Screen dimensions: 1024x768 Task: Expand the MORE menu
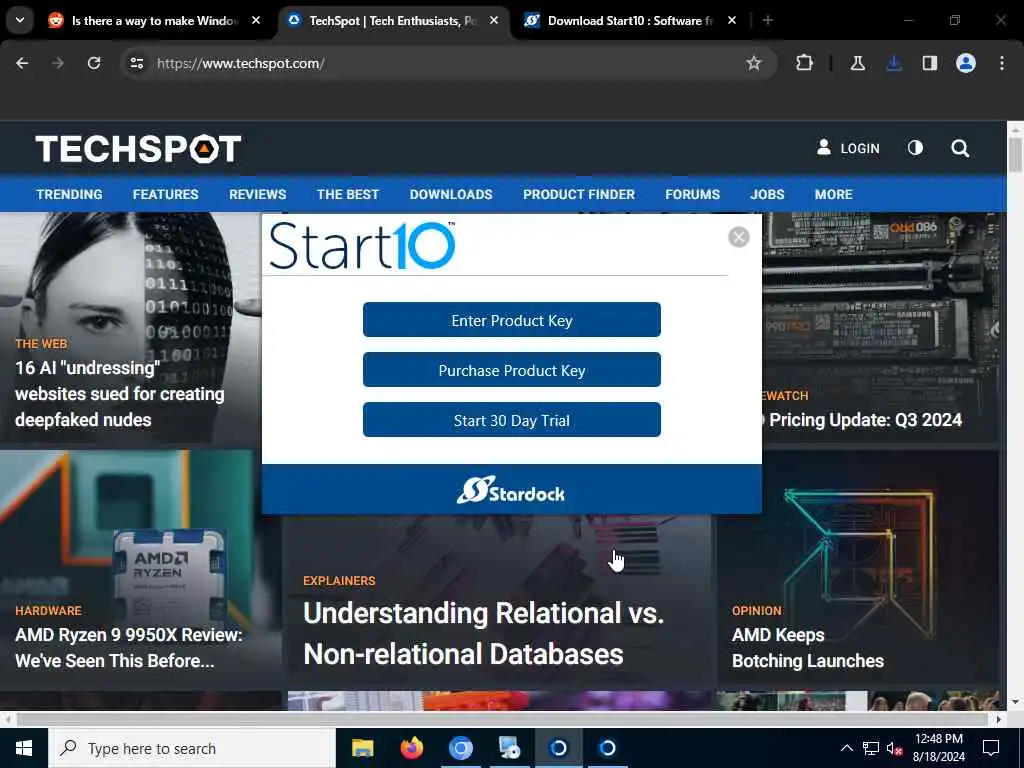point(833,195)
